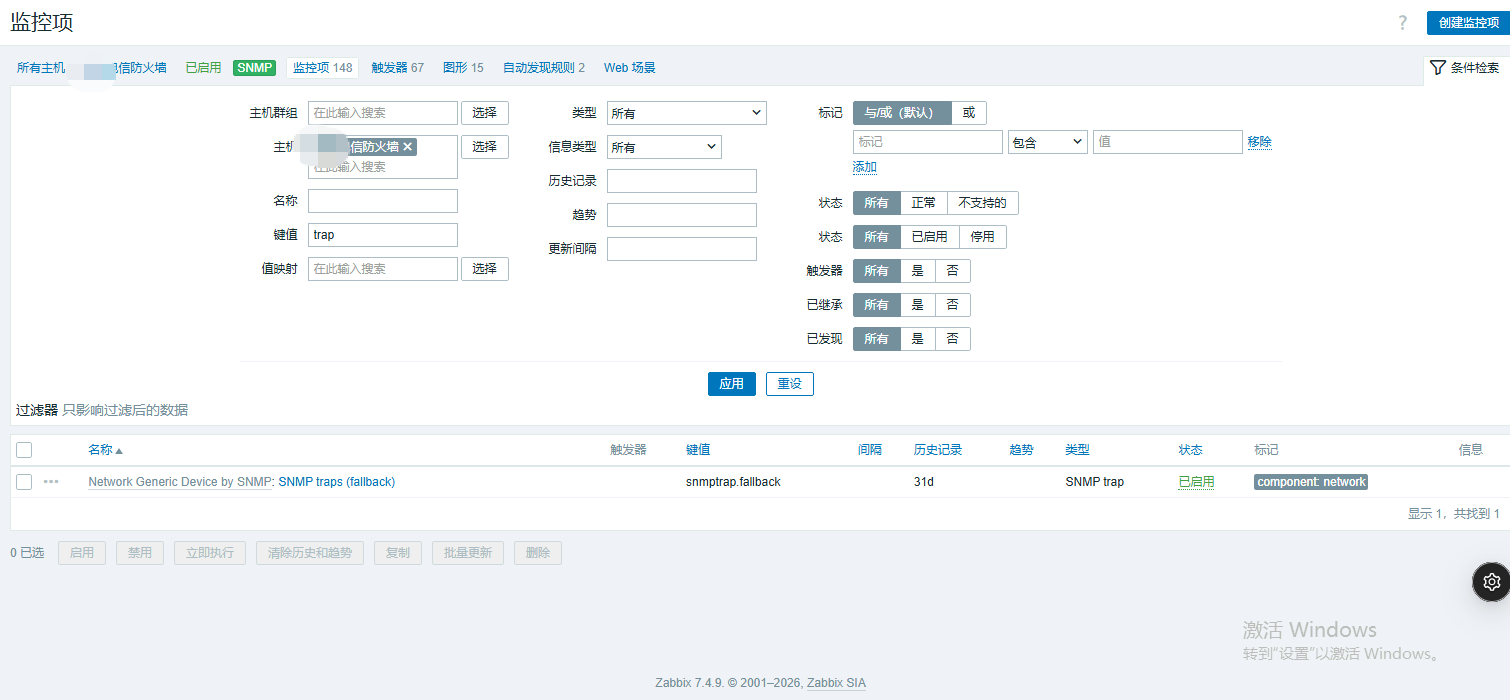Screen dimensions: 1510x700
Task: Sort by the 键值 column header
Action: 698,450
